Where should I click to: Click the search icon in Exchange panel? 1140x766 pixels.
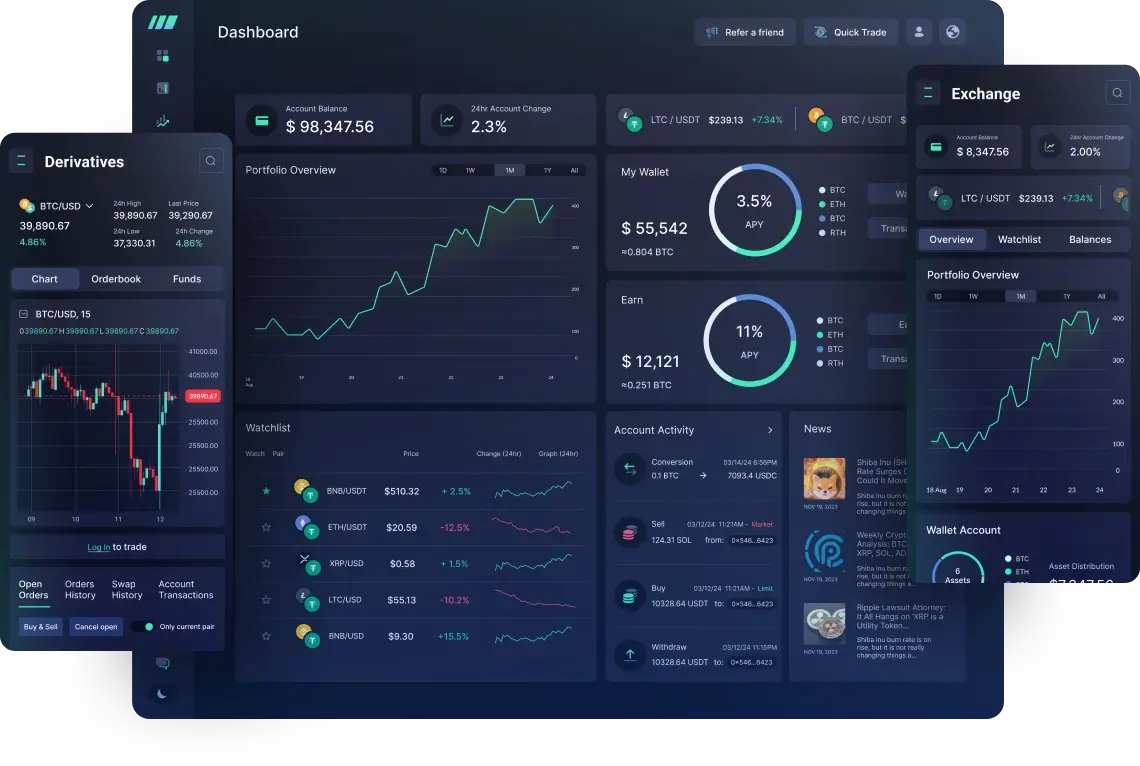pyautogui.click(x=1117, y=93)
